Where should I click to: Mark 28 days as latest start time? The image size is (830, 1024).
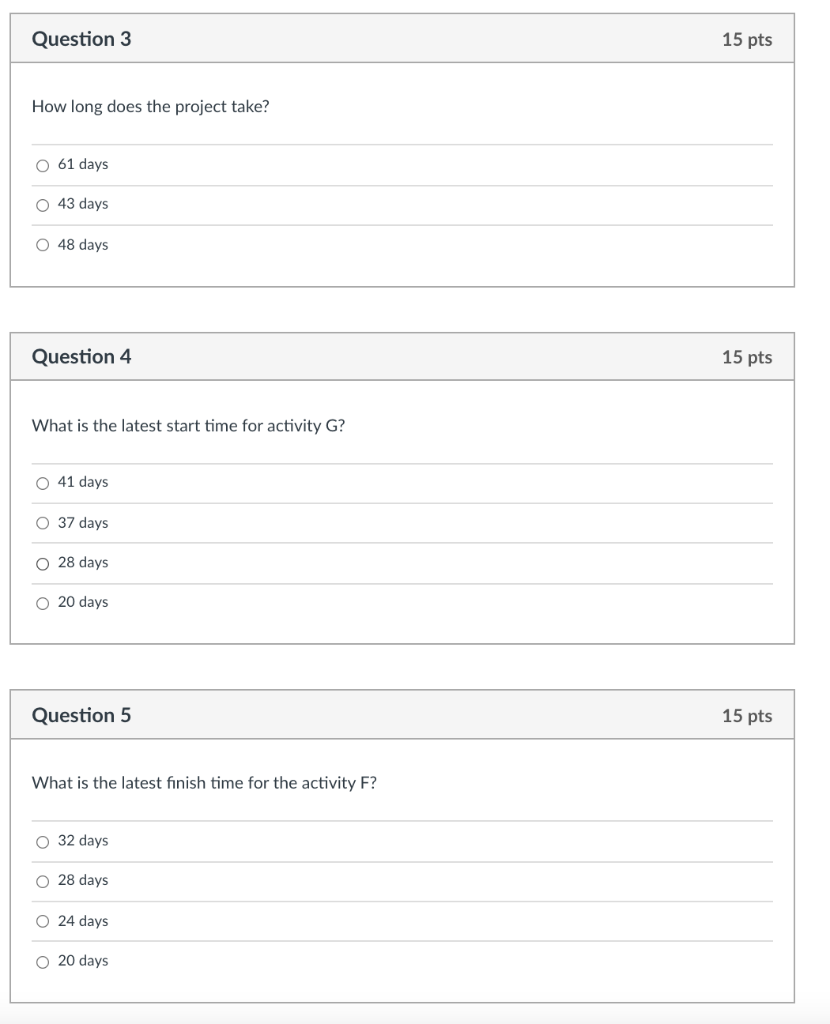pos(42,563)
